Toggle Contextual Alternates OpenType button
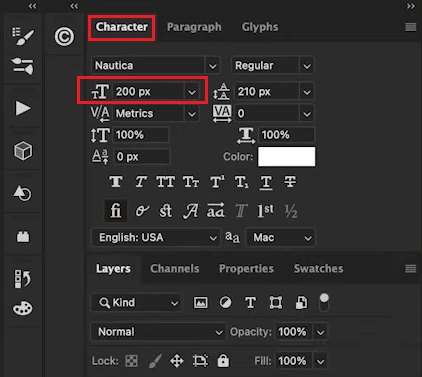The image size is (422, 377). click(x=142, y=211)
